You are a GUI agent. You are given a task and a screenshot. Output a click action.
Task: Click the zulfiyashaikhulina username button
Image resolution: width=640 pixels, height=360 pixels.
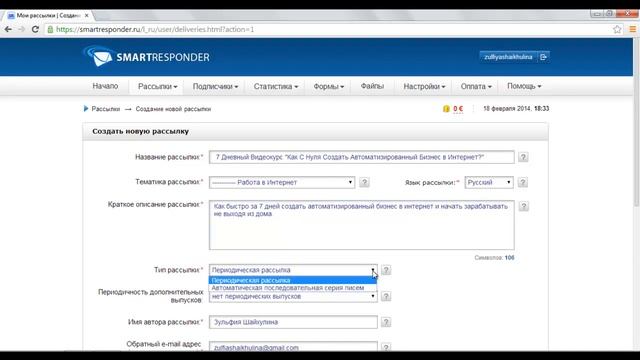(x=508, y=57)
